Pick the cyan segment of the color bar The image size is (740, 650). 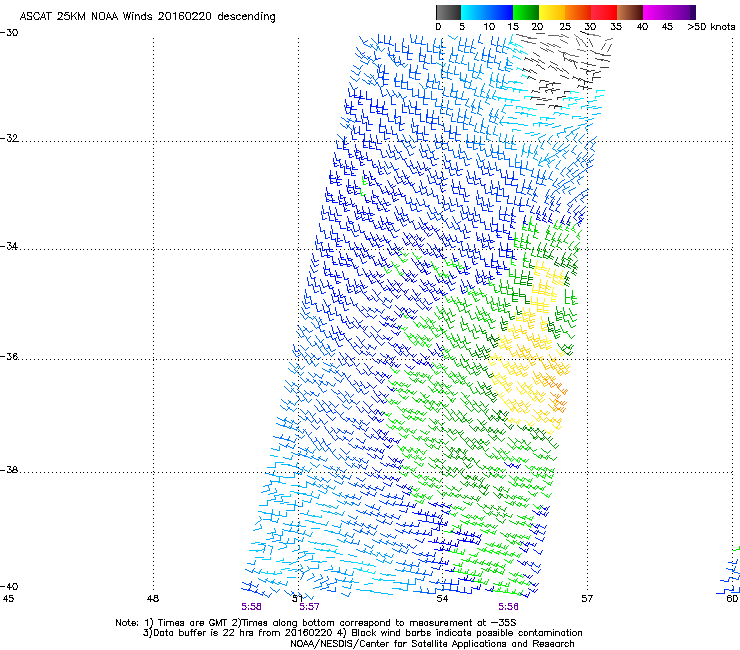point(473,12)
